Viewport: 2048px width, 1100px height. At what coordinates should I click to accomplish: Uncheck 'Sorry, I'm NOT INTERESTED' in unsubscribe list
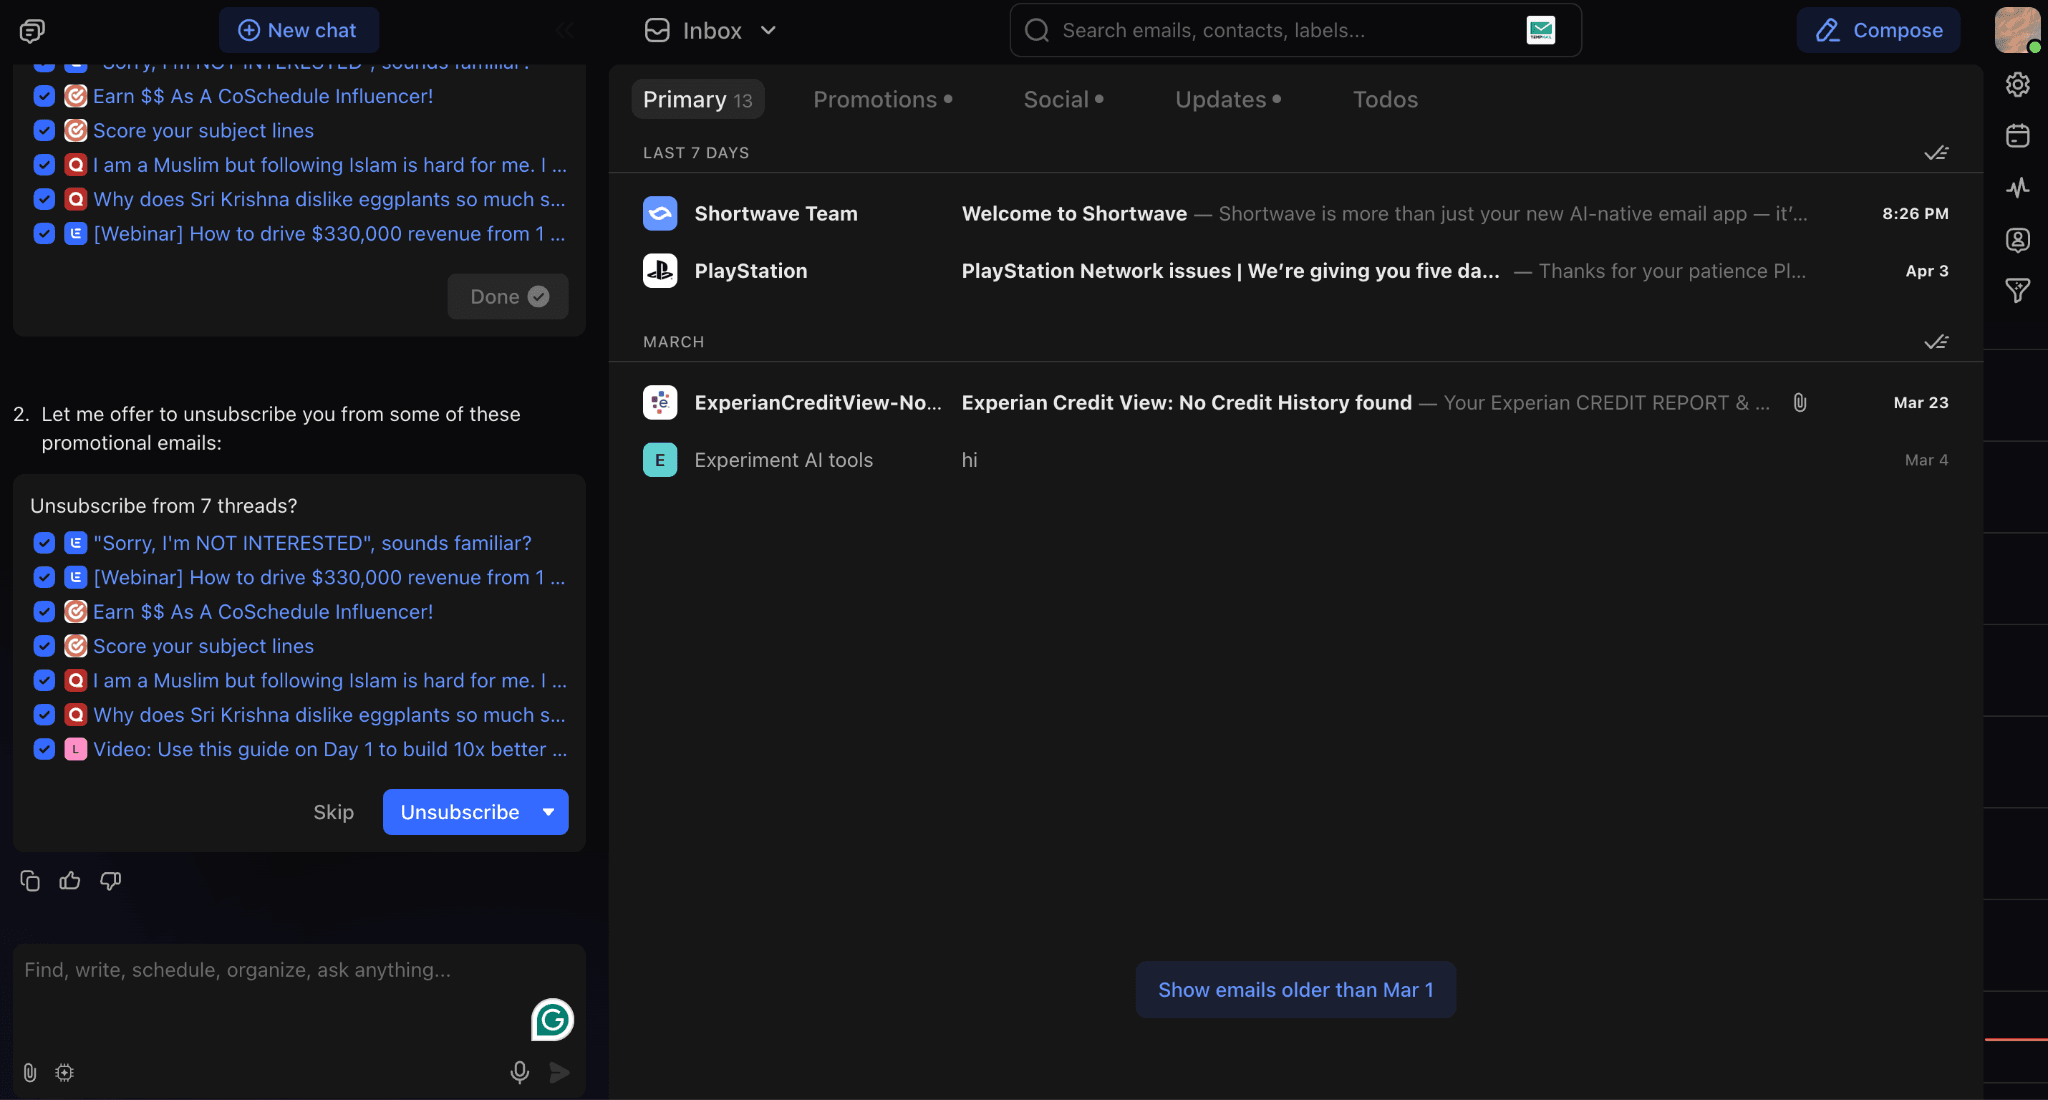[44, 543]
